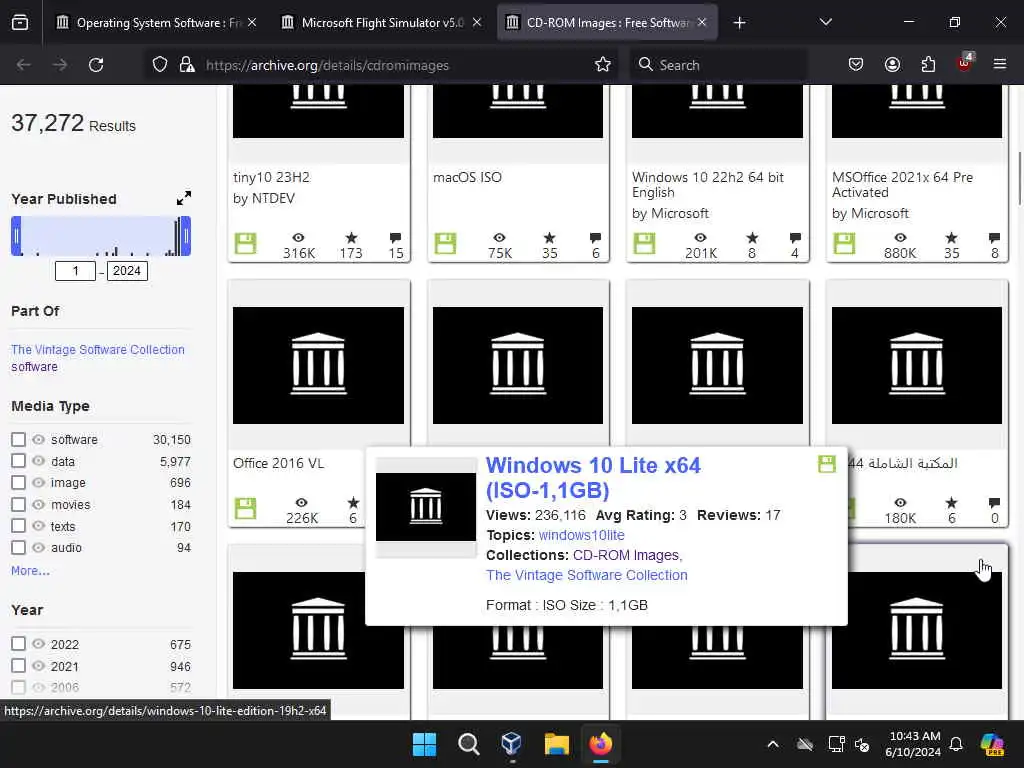Switch to Microsoft Flight Simulator tab
The width and height of the screenshot is (1024, 768).
pyautogui.click(x=381, y=23)
